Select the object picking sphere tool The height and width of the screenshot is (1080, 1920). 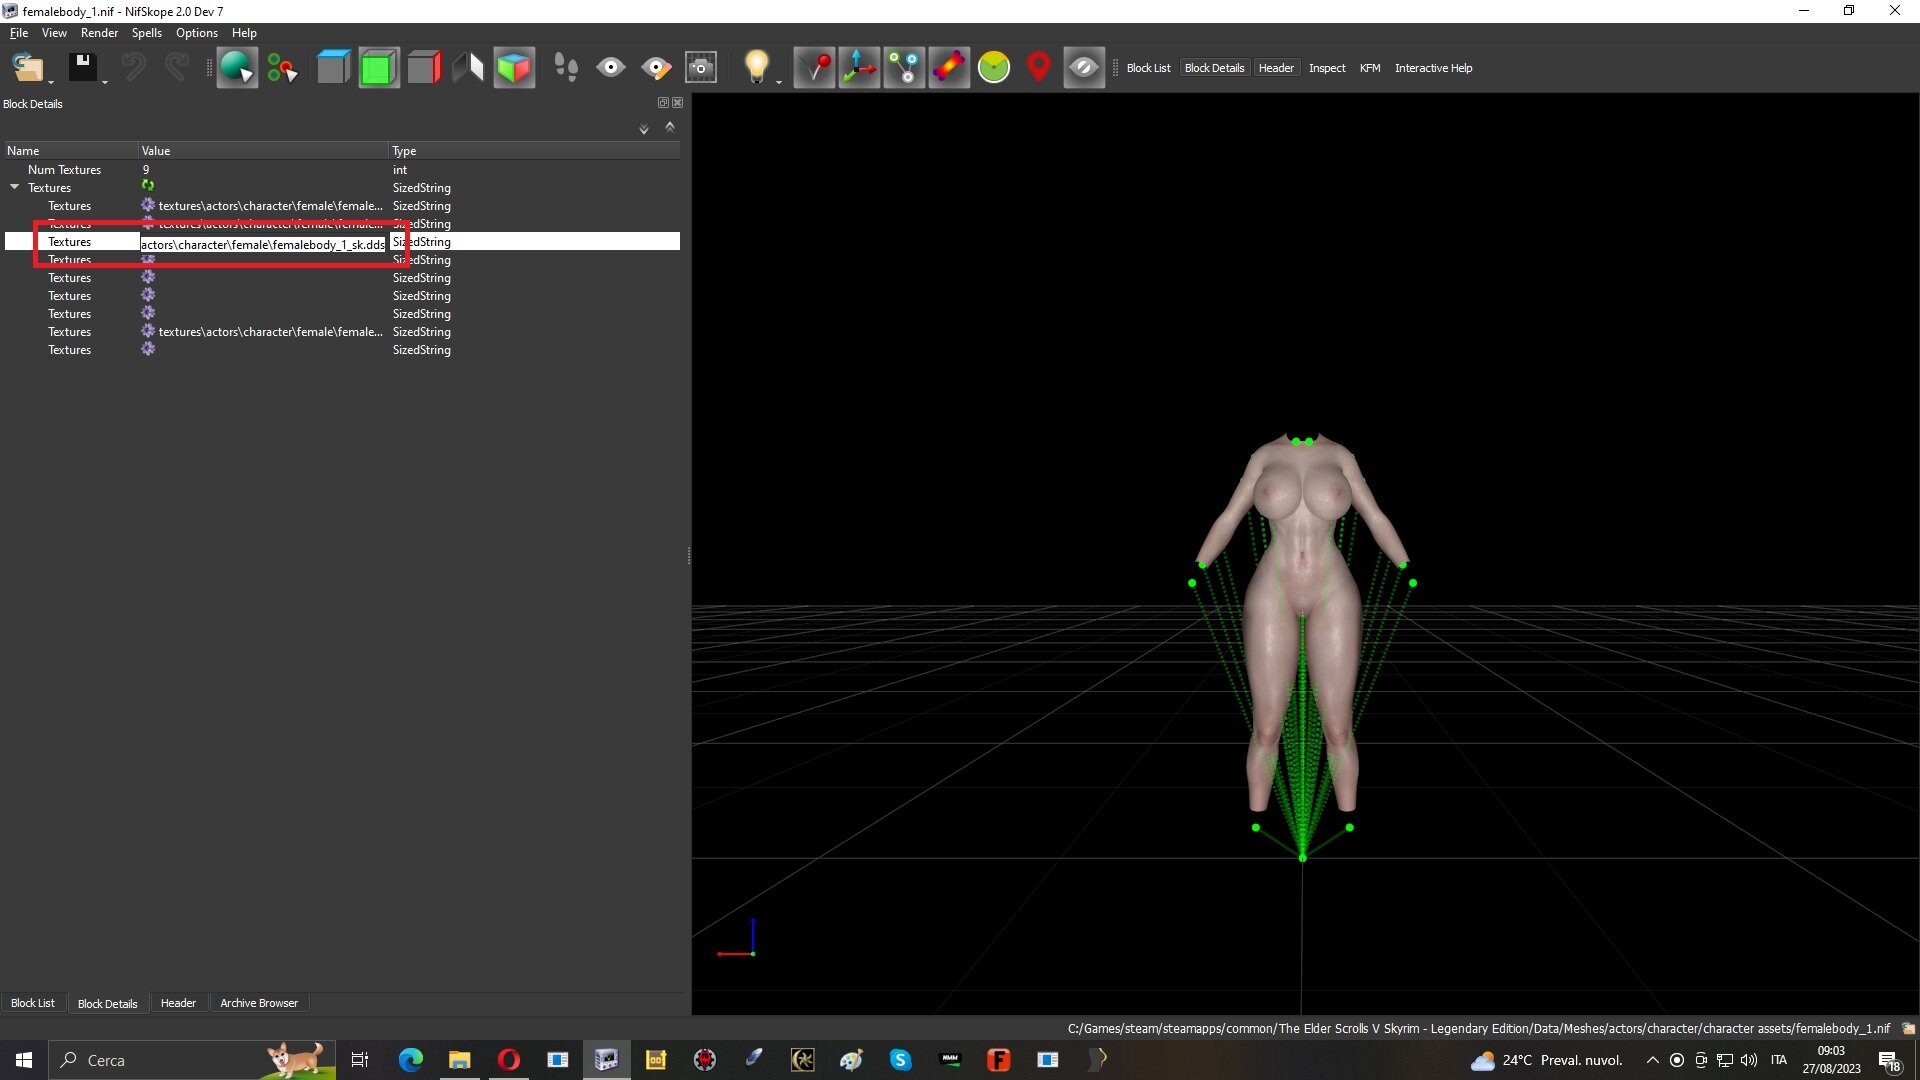[x=237, y=68]
